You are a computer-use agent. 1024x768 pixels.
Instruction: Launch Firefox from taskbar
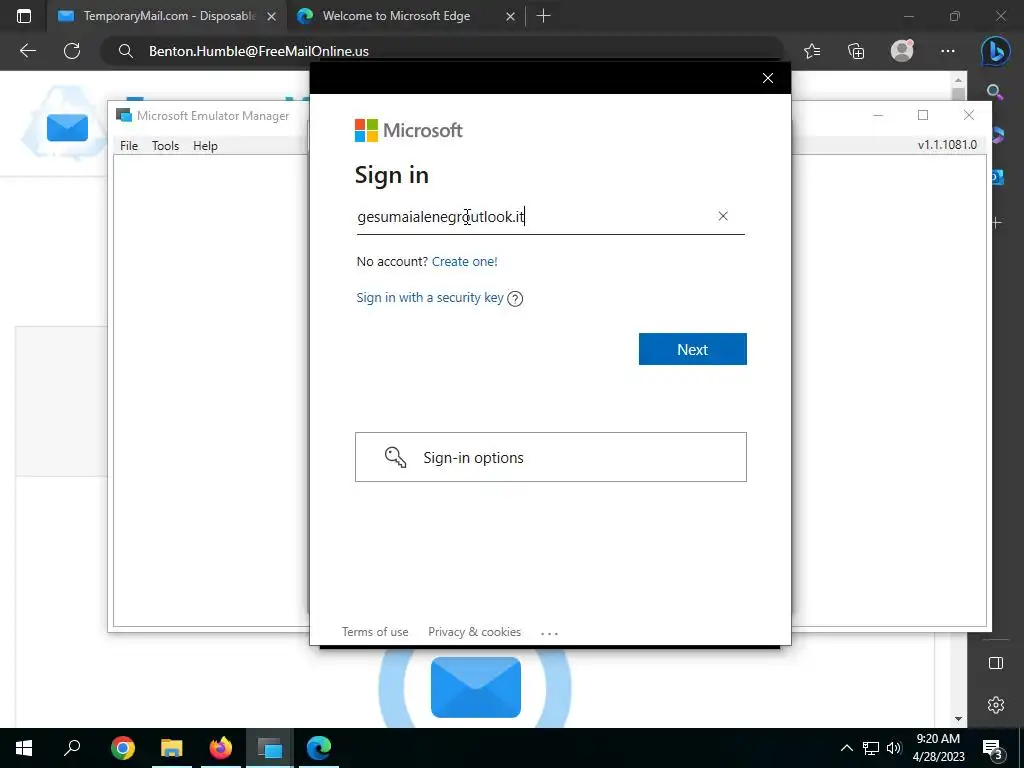(x=221, y=748)
